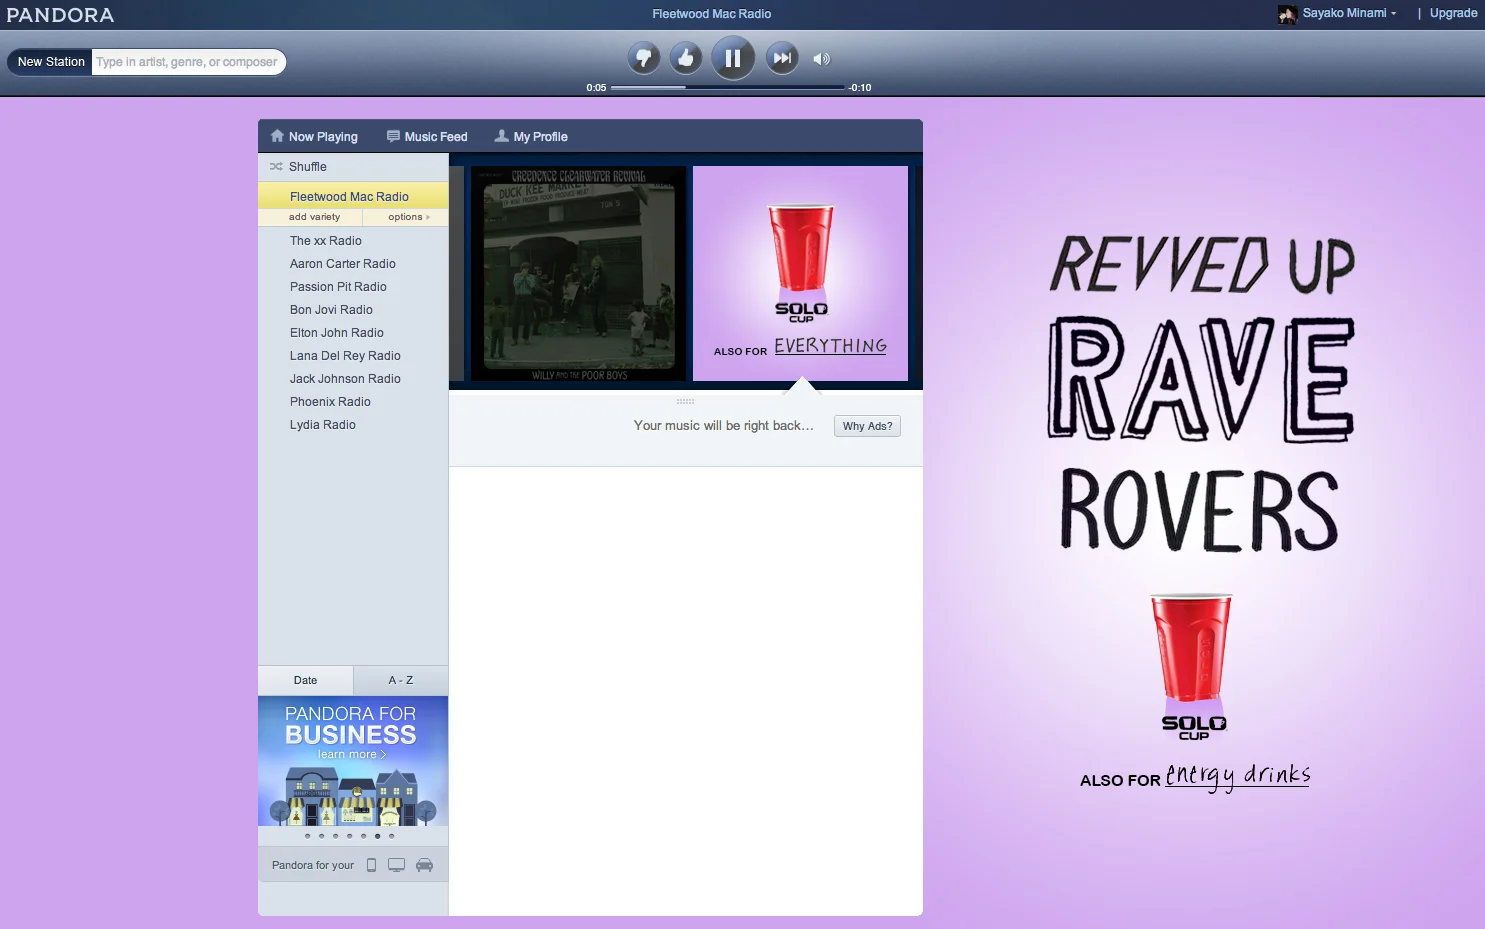Skip to the next song
Screen dimensions: 1485x929
tap(782, 58)
